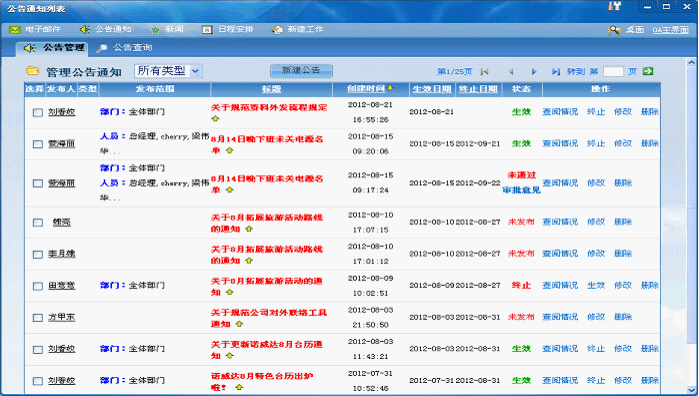699x396 pixels.
Task: Click 查阅情况 in row created 09:17:24
Action: point(560,182)
